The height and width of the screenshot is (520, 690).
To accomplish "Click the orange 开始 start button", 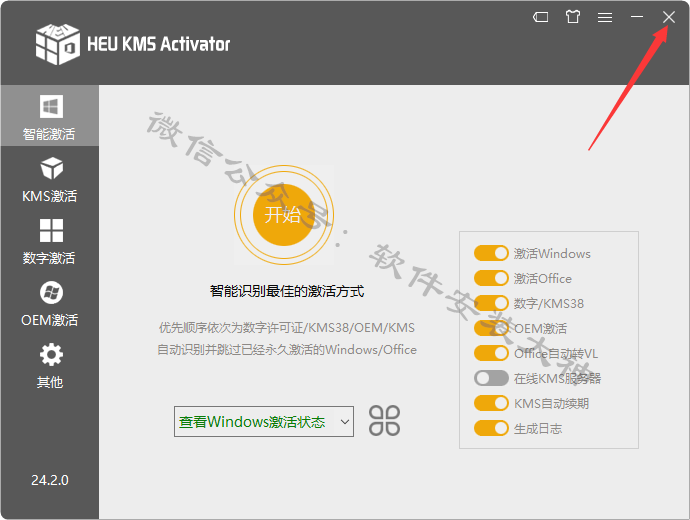I will pos(284,215).
